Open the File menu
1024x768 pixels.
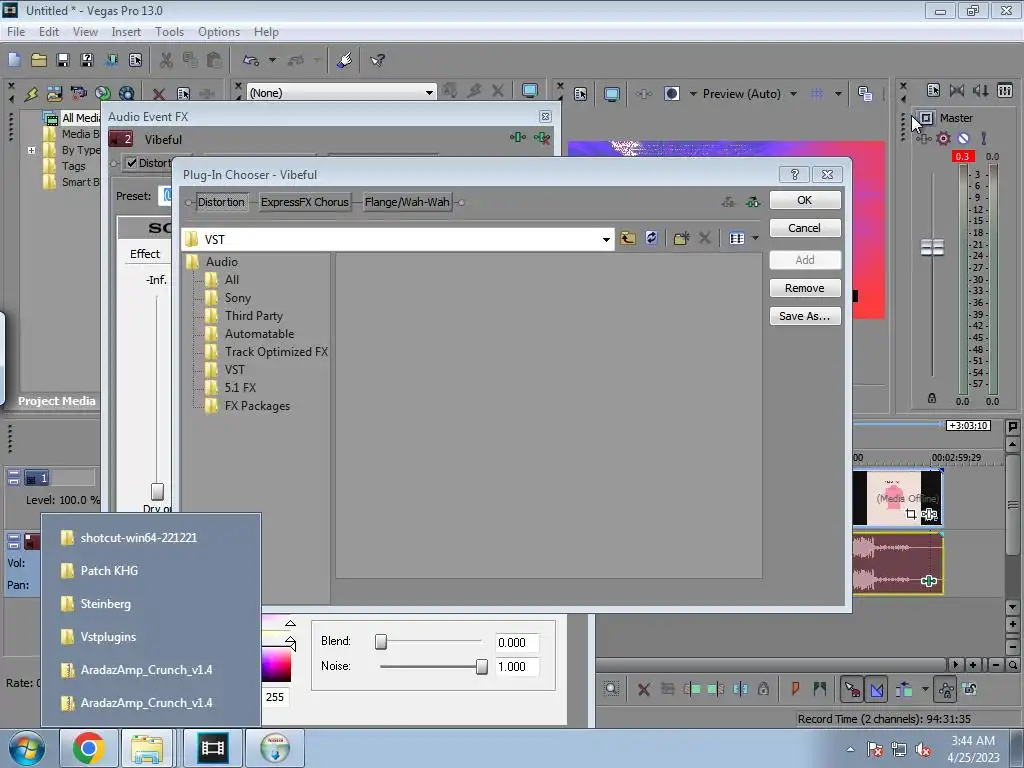coord(16,31)
